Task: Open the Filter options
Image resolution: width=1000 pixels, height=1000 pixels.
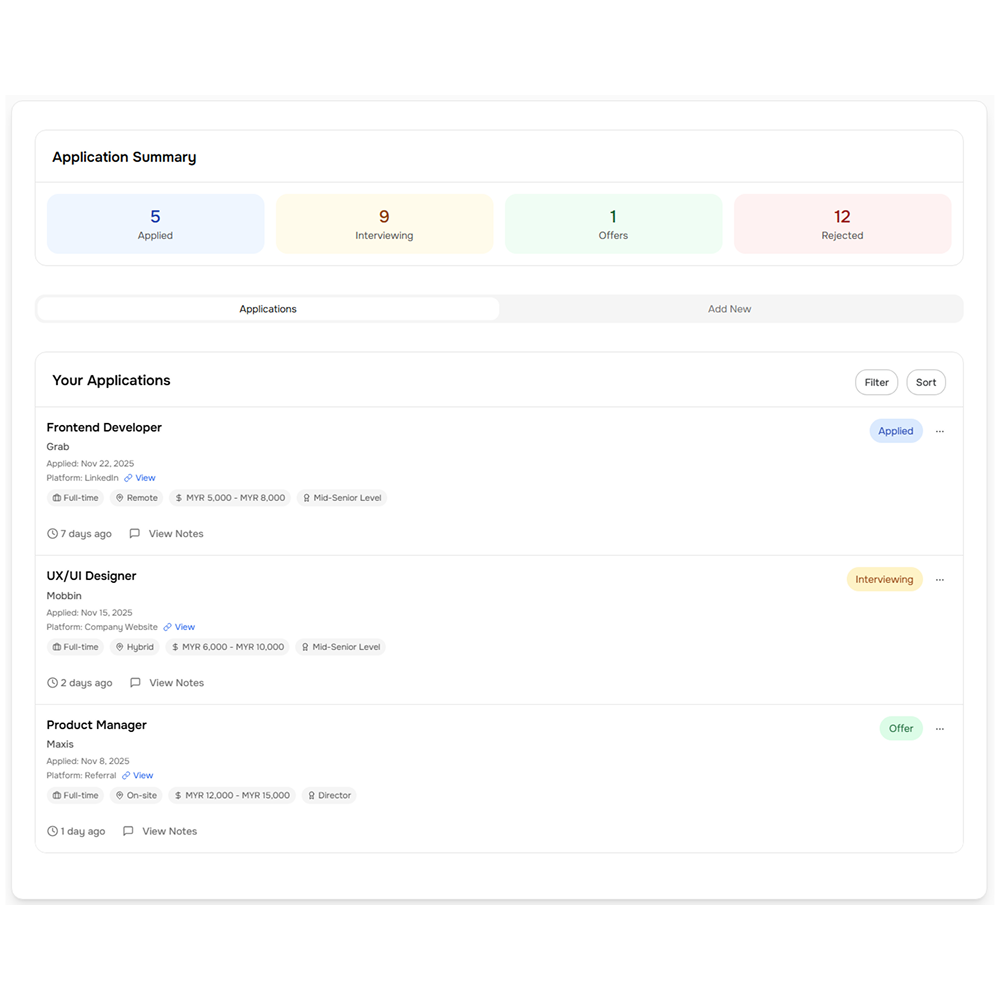Action: 876,382
